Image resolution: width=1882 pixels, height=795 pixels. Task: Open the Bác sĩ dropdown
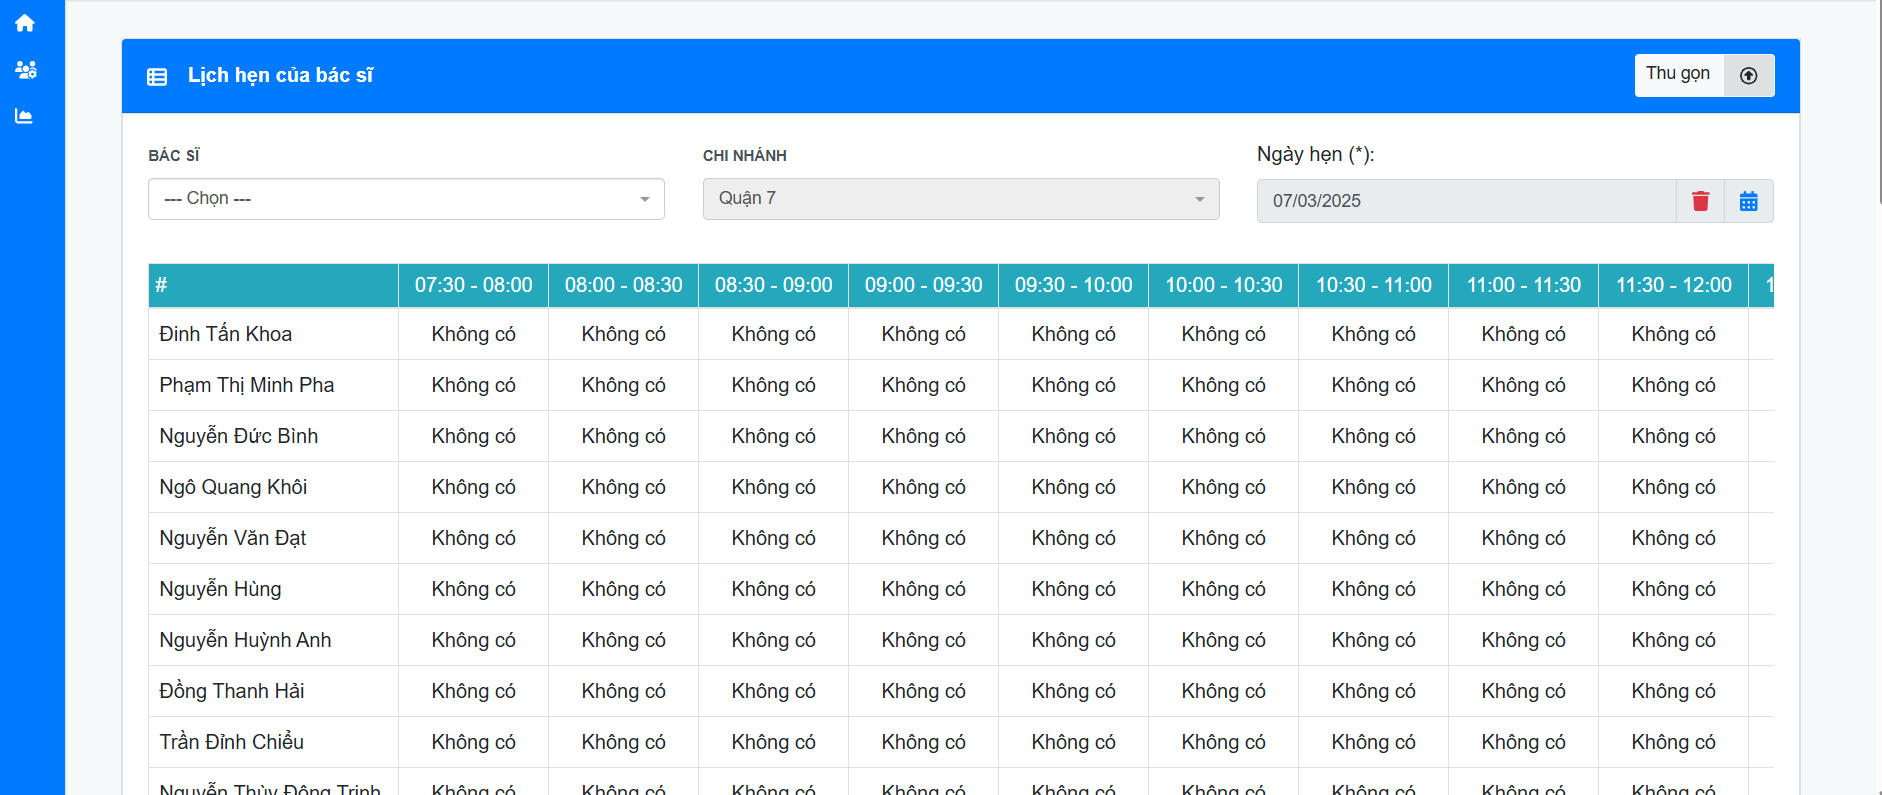tap(406, 199)
